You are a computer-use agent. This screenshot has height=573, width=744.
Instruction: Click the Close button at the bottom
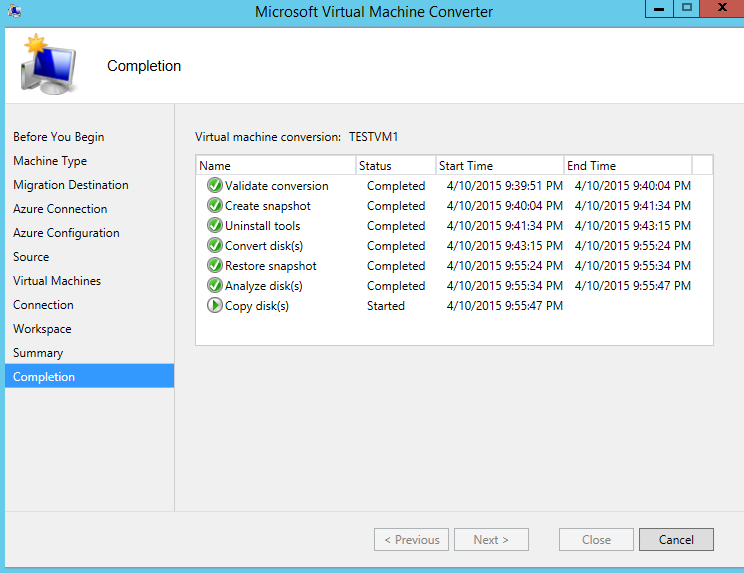click(596, 540)
